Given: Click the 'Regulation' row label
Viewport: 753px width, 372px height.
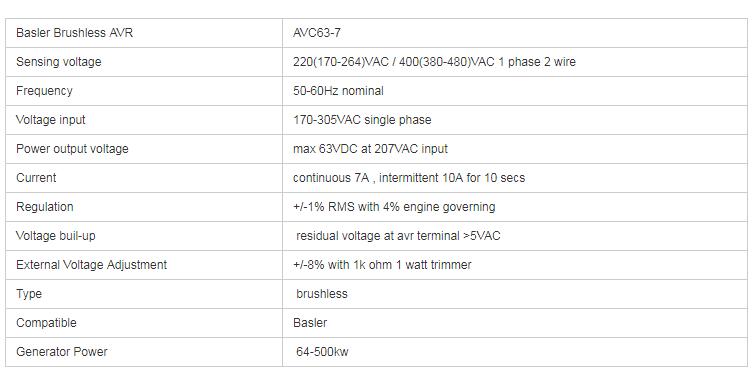Looking at the screenshot, I should (x=45, y=207).
